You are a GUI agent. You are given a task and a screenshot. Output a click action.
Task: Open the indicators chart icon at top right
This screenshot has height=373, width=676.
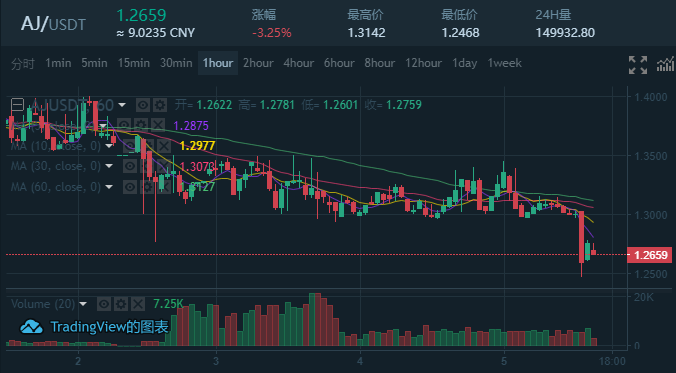point(665,65)
